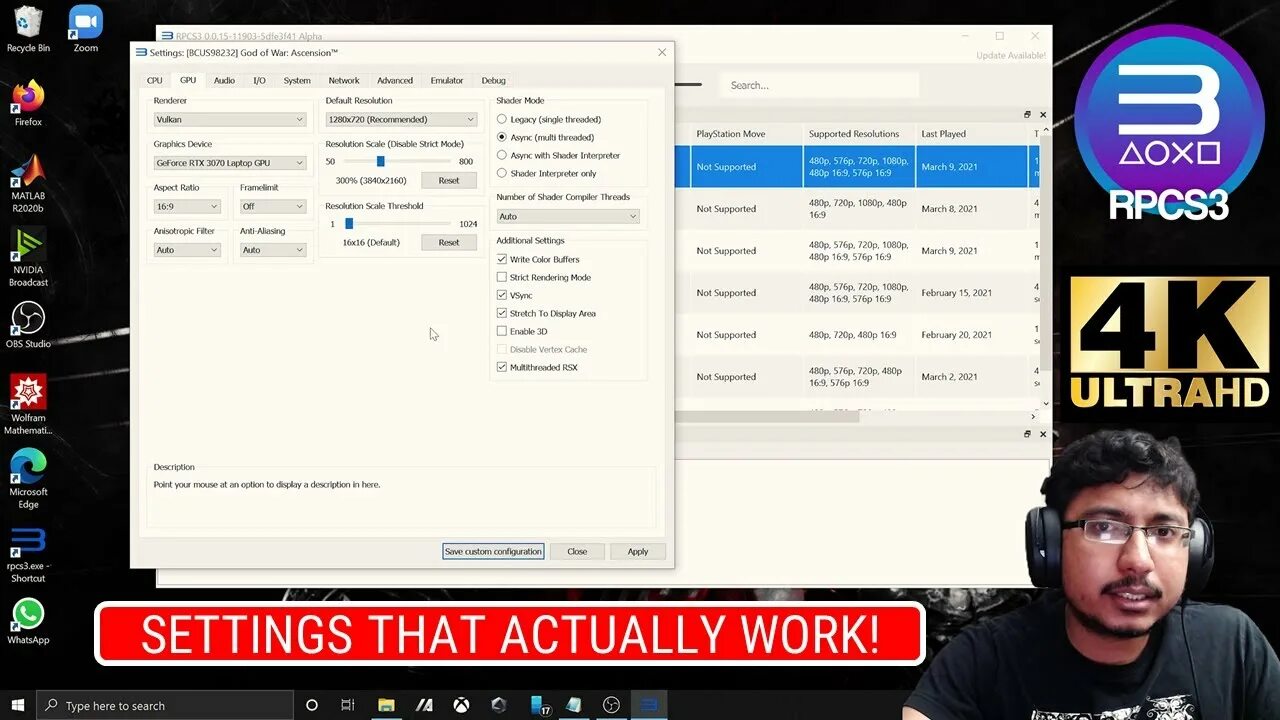
Task: Float the RPCS3 game list panel
Action: click(x=1027, y=115)
